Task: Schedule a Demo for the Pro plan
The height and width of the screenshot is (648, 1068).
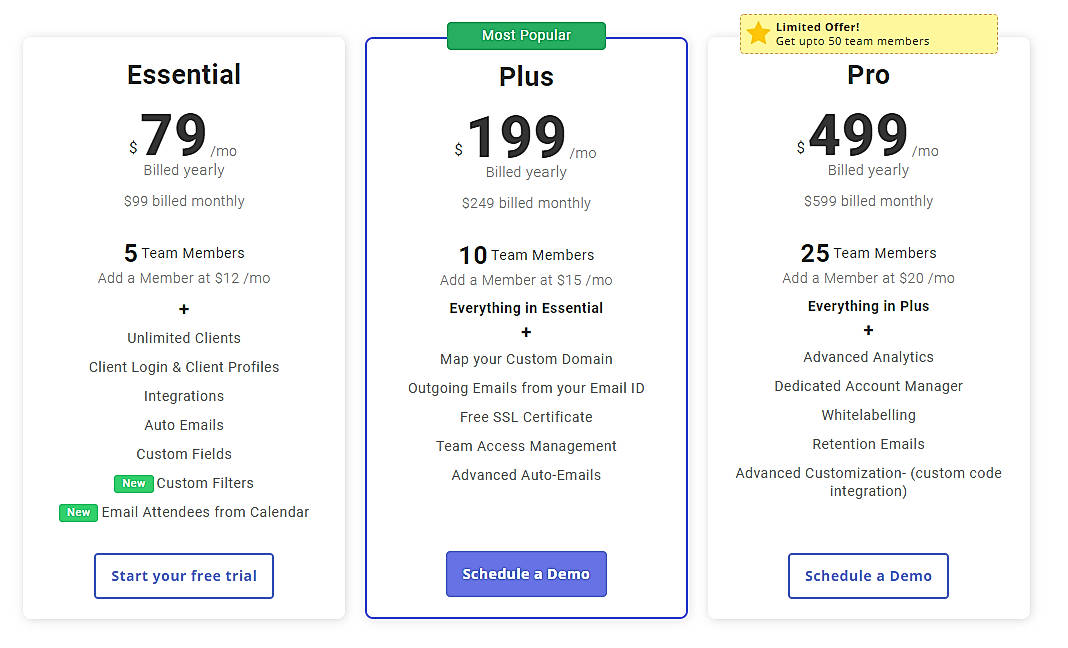Action: [868, 576]
